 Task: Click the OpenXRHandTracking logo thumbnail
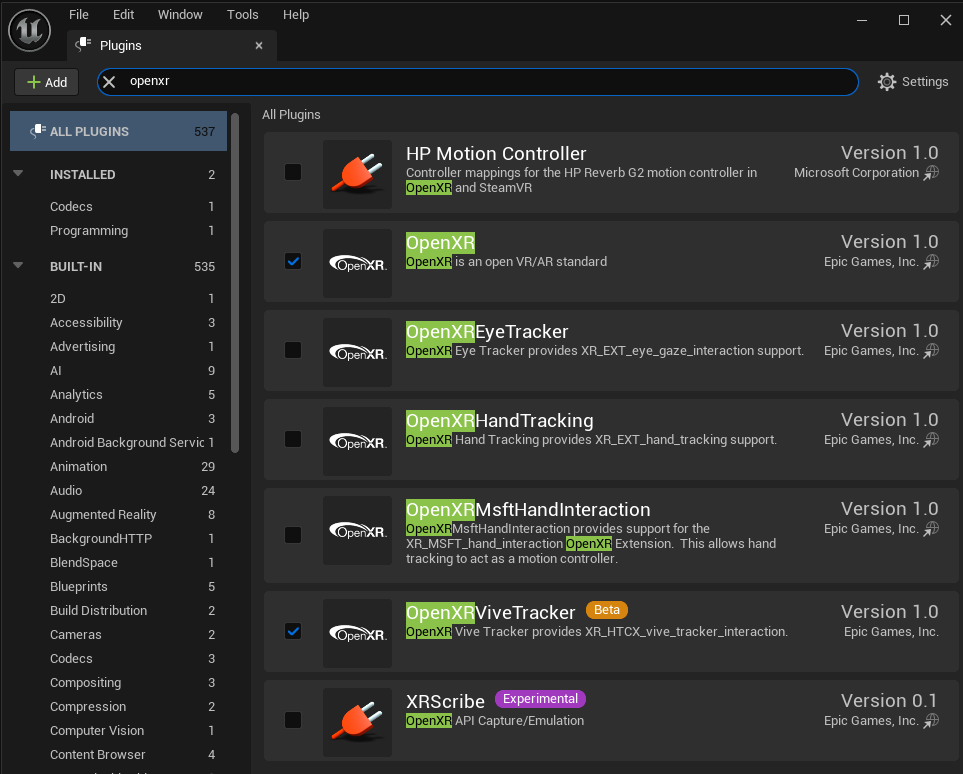[357, 442]
